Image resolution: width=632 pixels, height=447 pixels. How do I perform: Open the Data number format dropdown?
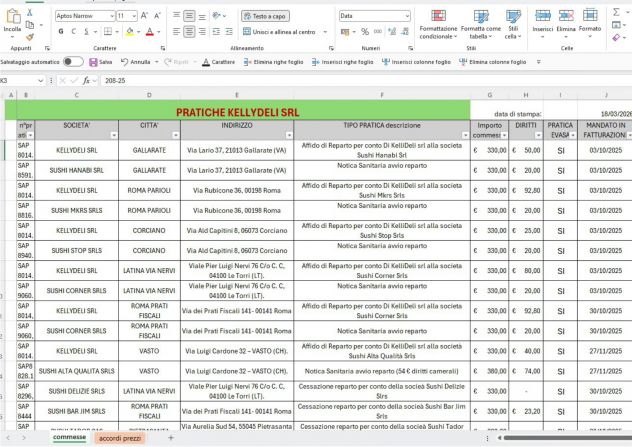click(x=407, y=16)
